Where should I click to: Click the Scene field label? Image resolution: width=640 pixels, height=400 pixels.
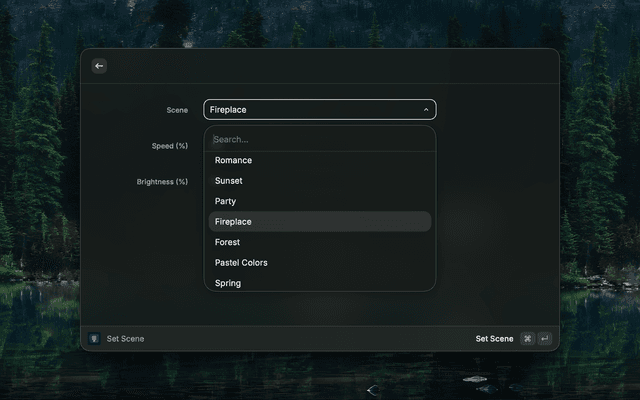click(x=176, y=110)
